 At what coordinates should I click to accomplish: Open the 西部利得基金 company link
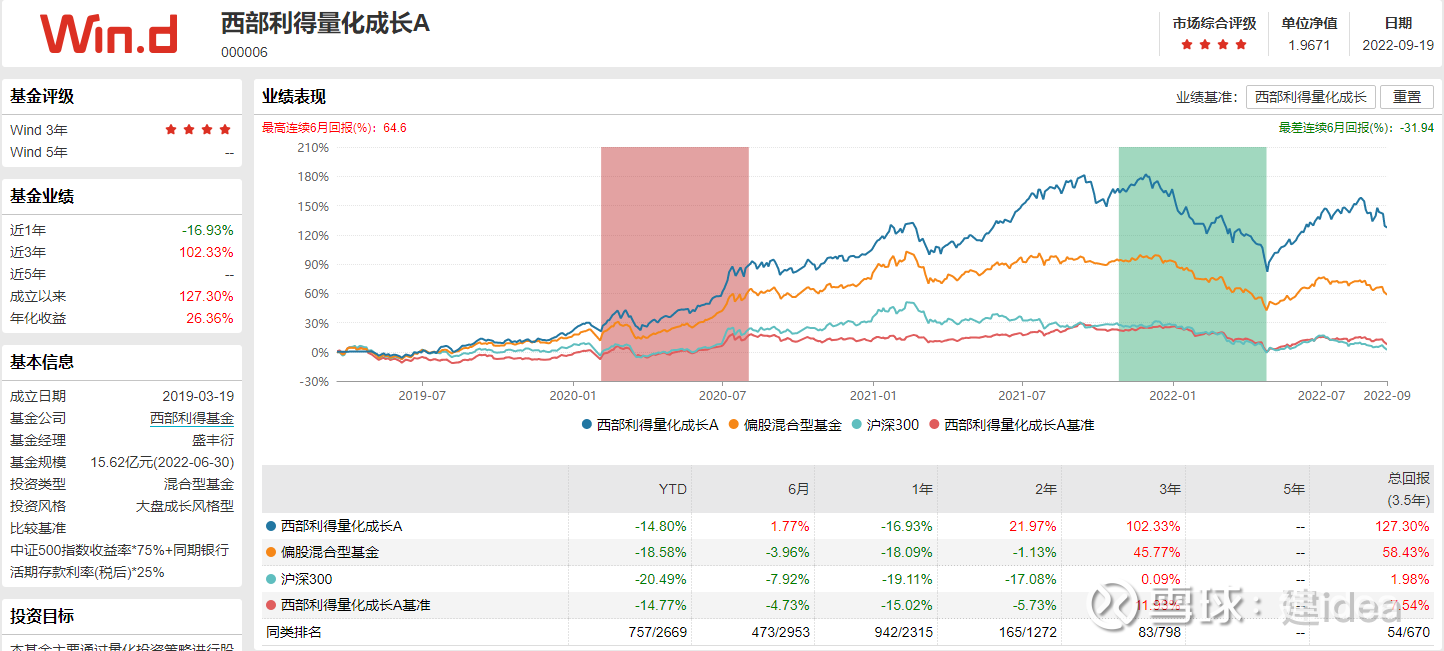click(192, 418)
